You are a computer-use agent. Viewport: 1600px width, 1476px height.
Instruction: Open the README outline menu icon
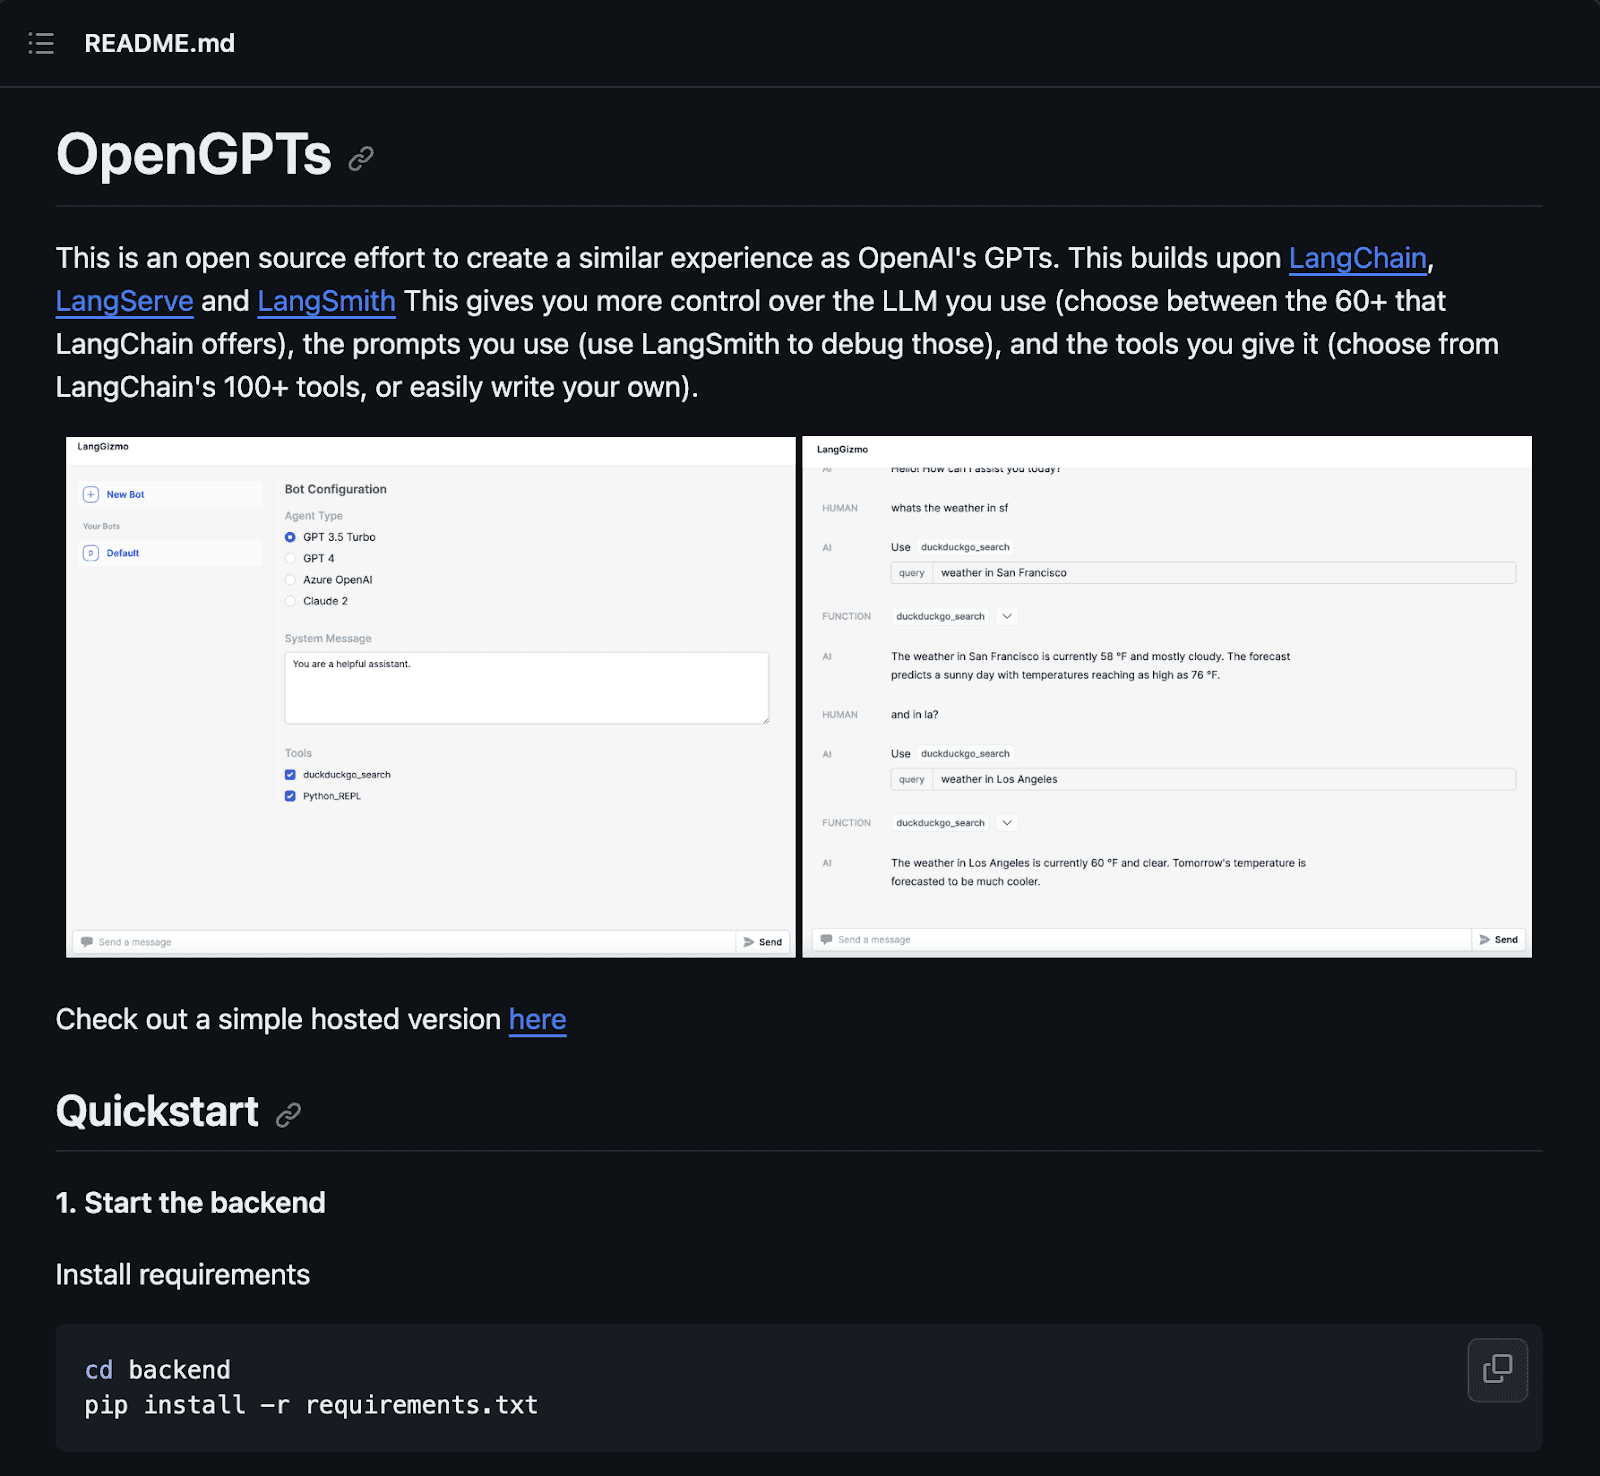(41, 43)
